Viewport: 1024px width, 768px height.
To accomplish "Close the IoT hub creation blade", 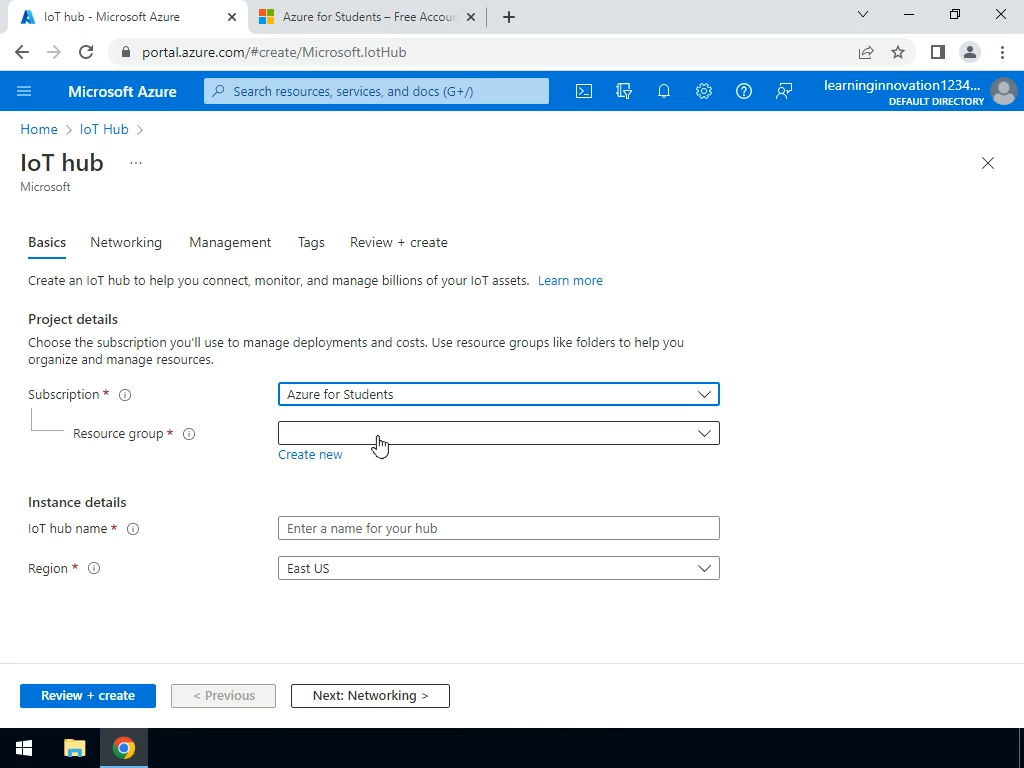I will [987, 163].
